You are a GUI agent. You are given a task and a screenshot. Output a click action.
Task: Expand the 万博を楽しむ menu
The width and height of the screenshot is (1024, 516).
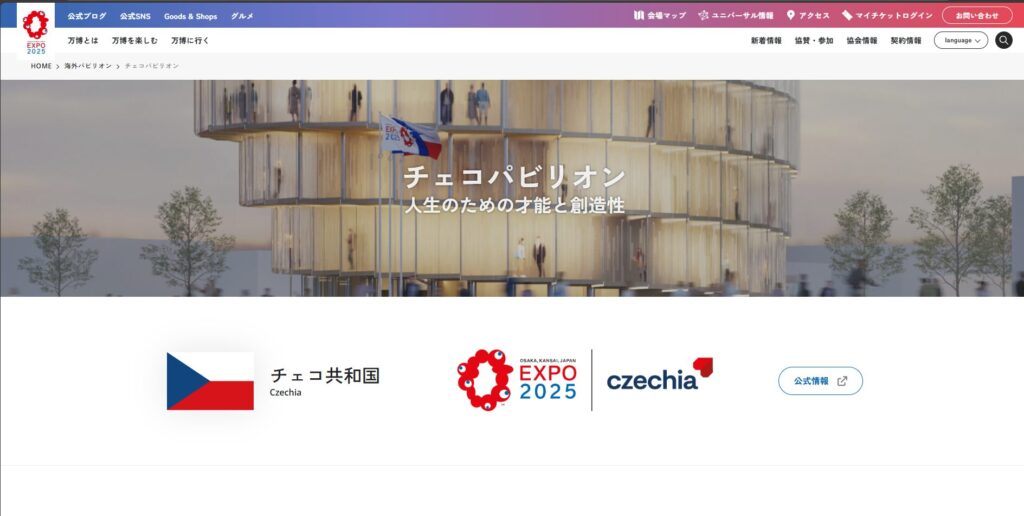[135, 40]
